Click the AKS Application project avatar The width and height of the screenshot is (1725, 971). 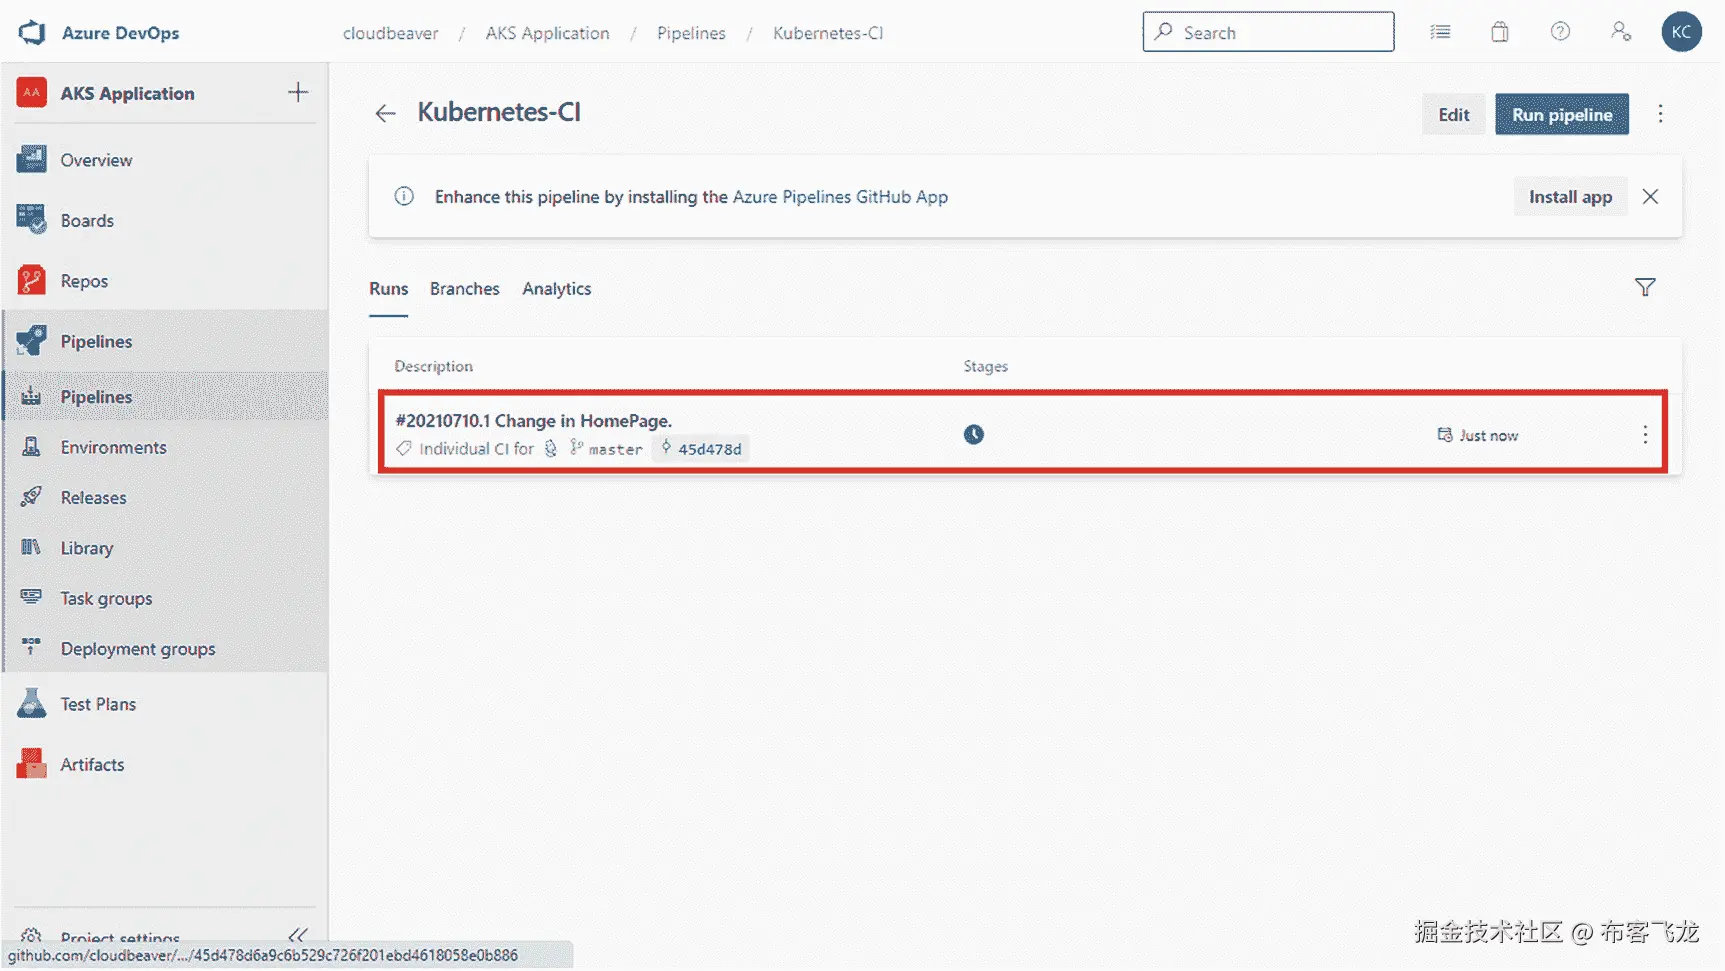(32, 93)
